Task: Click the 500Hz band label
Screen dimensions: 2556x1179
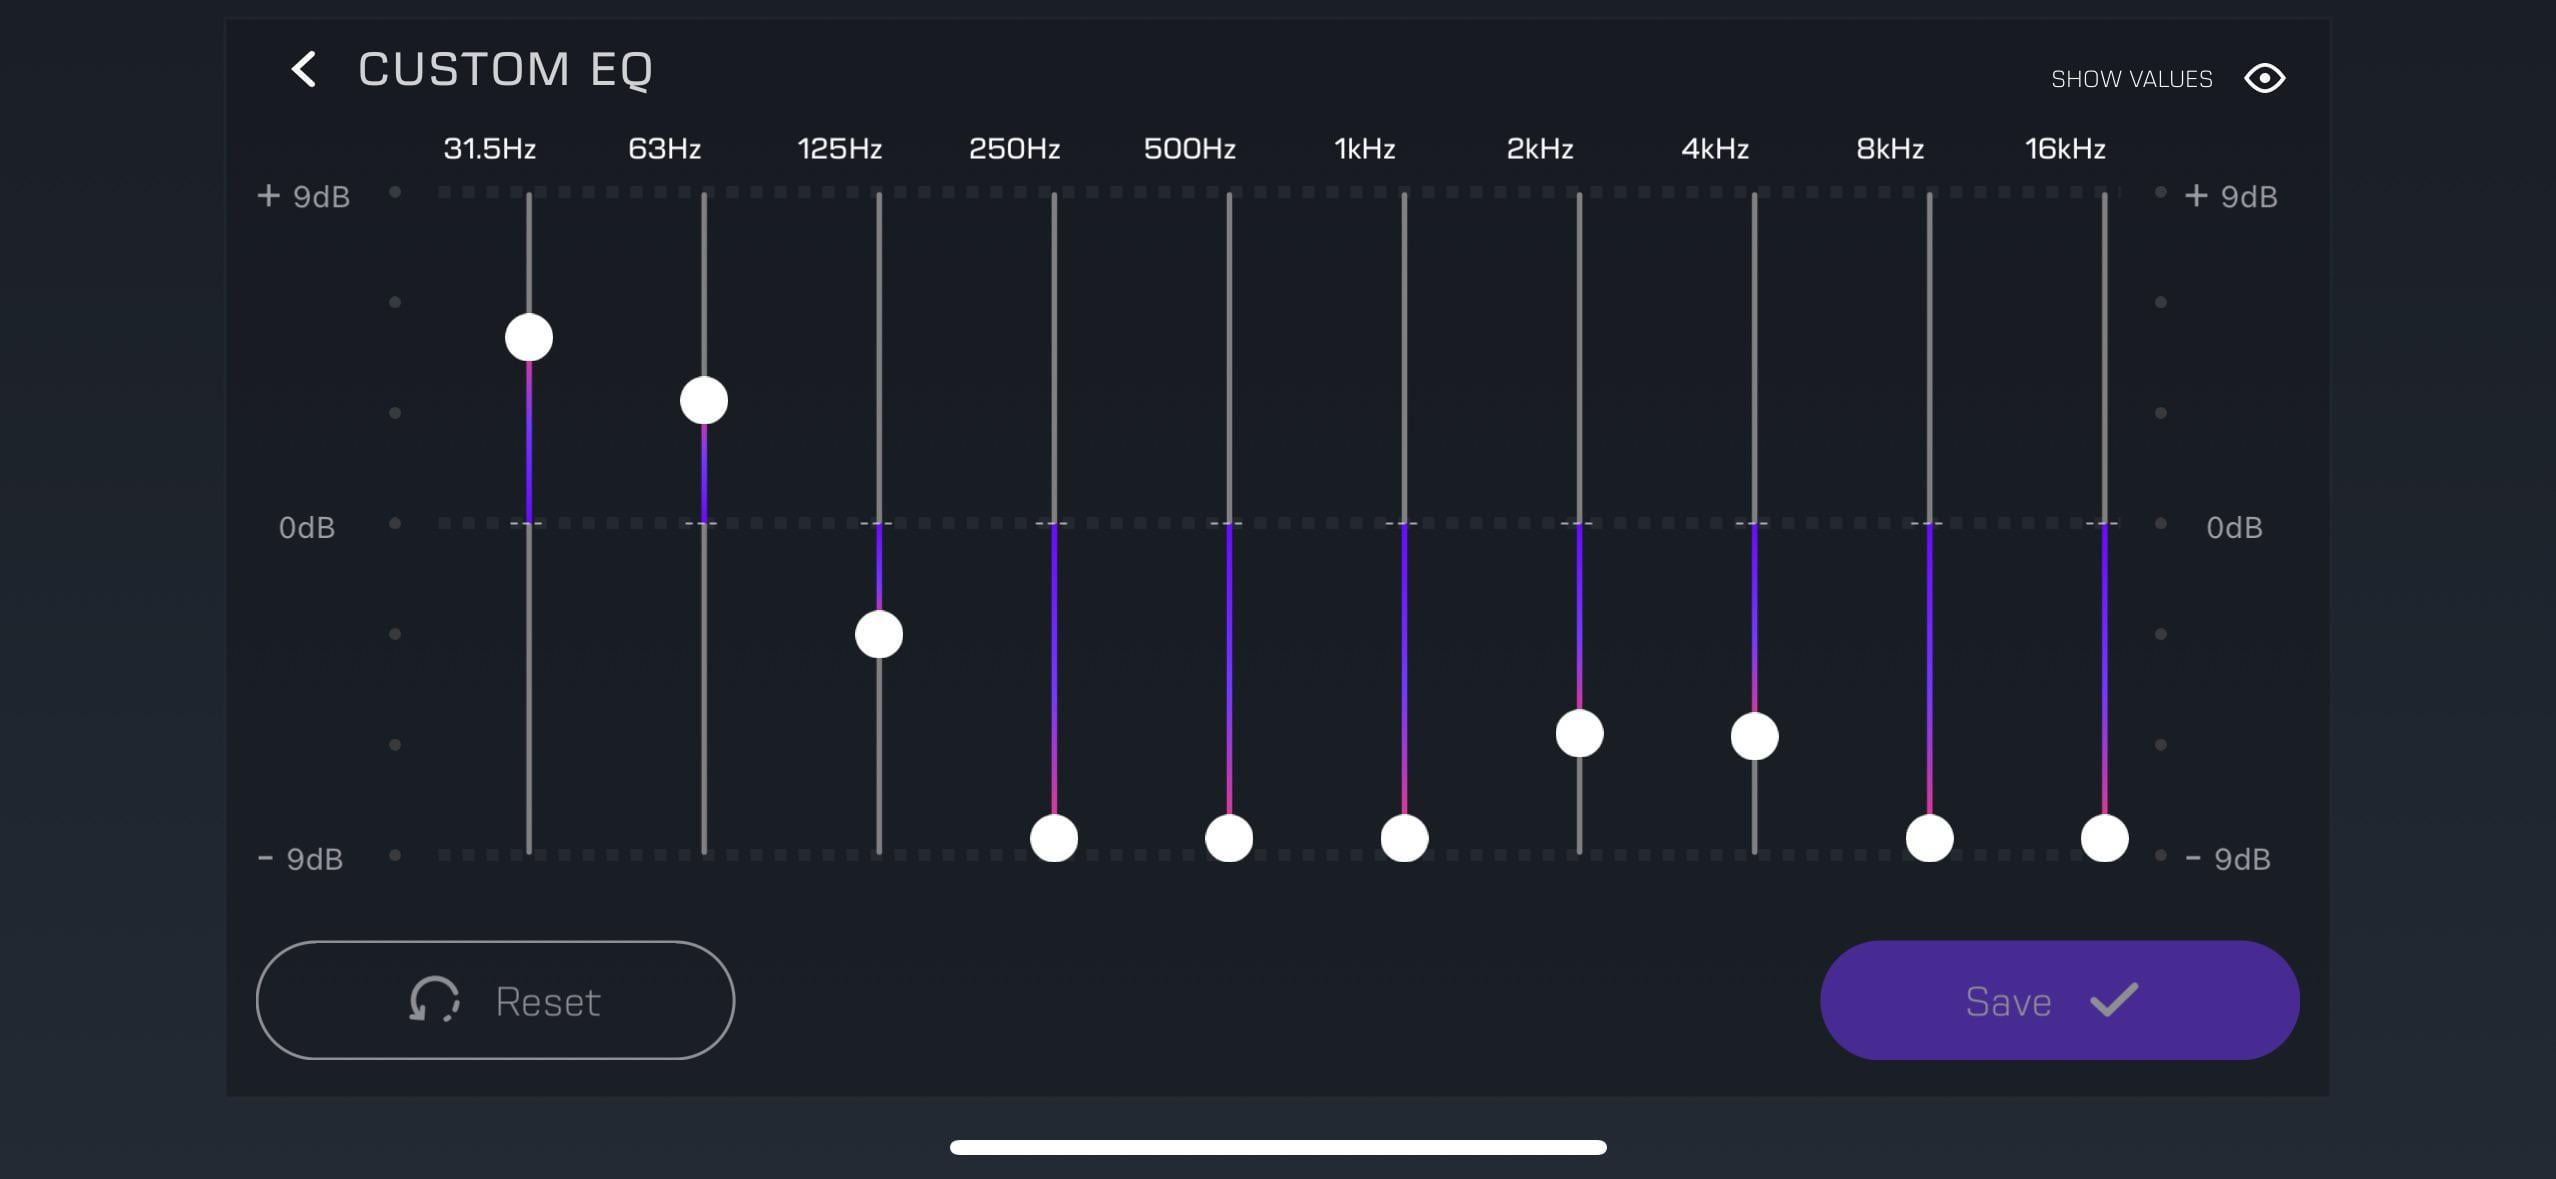Action: click(x=1189, y=149)
